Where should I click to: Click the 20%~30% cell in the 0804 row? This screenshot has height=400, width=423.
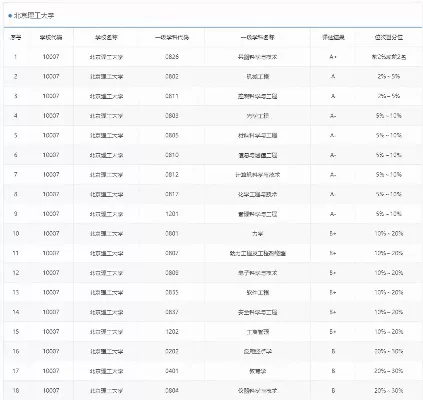tap(389, 391)
